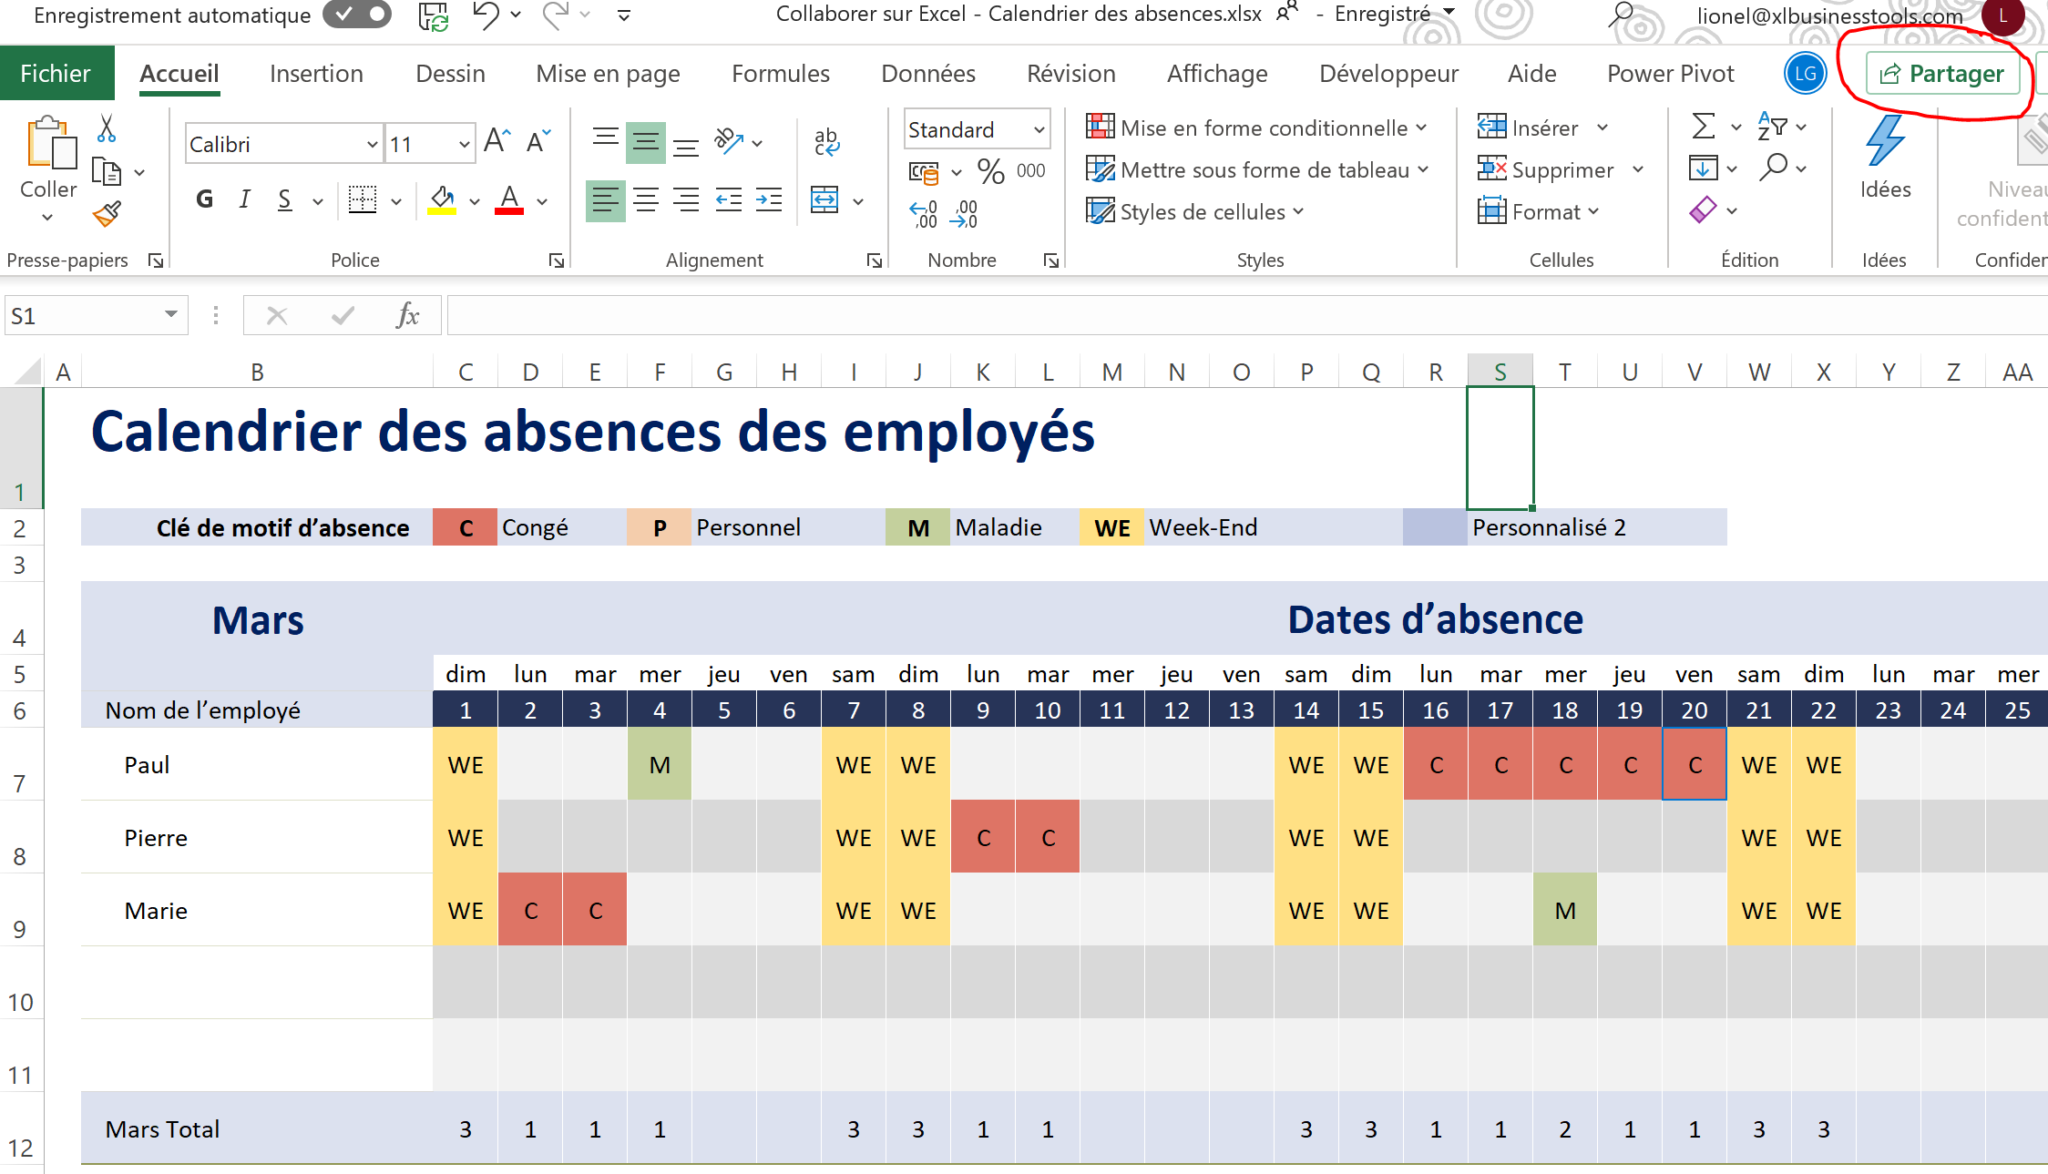Image resolution: width=2048 pixels, height=1174 pixels.
Task: Apply percent style format
Action: click(991, 171)
